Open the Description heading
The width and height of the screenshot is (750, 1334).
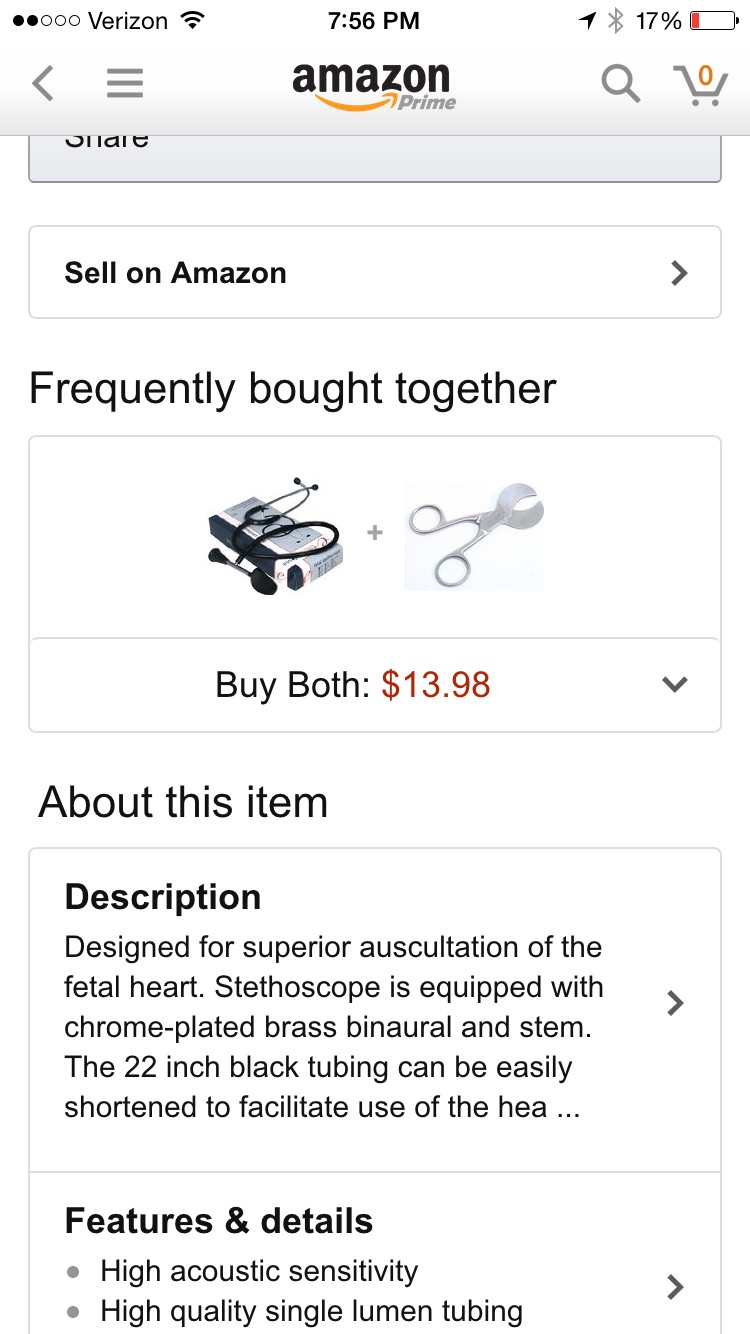tap(163, 897)
